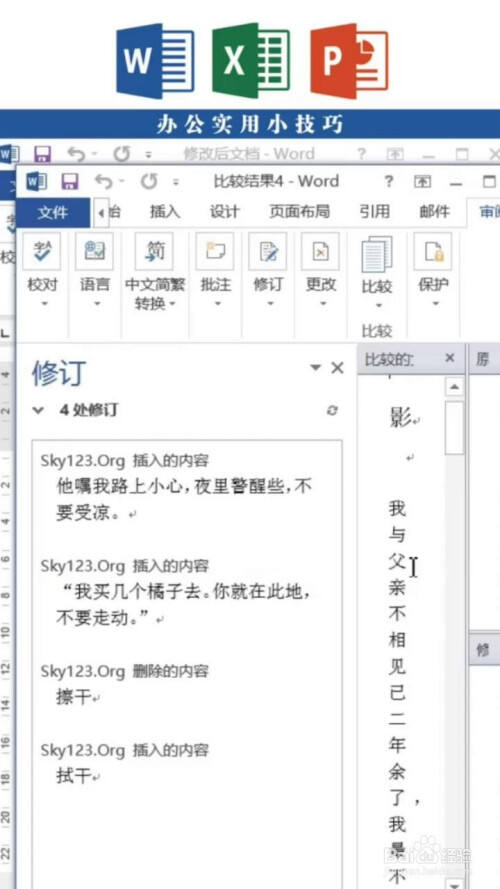
Task: Switch to the 页面布局 tab
Action: (299, 212)
